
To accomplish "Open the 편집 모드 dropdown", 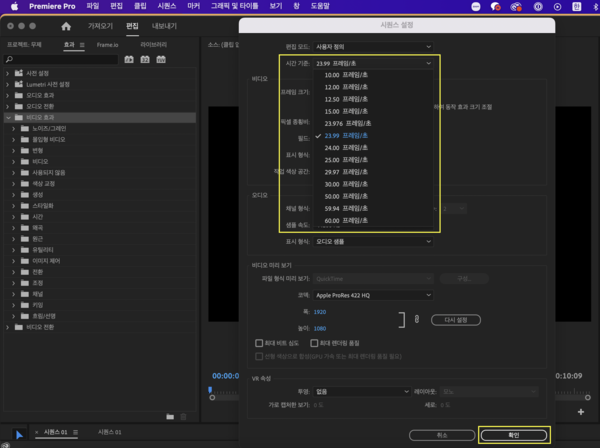I will (373, 47).
